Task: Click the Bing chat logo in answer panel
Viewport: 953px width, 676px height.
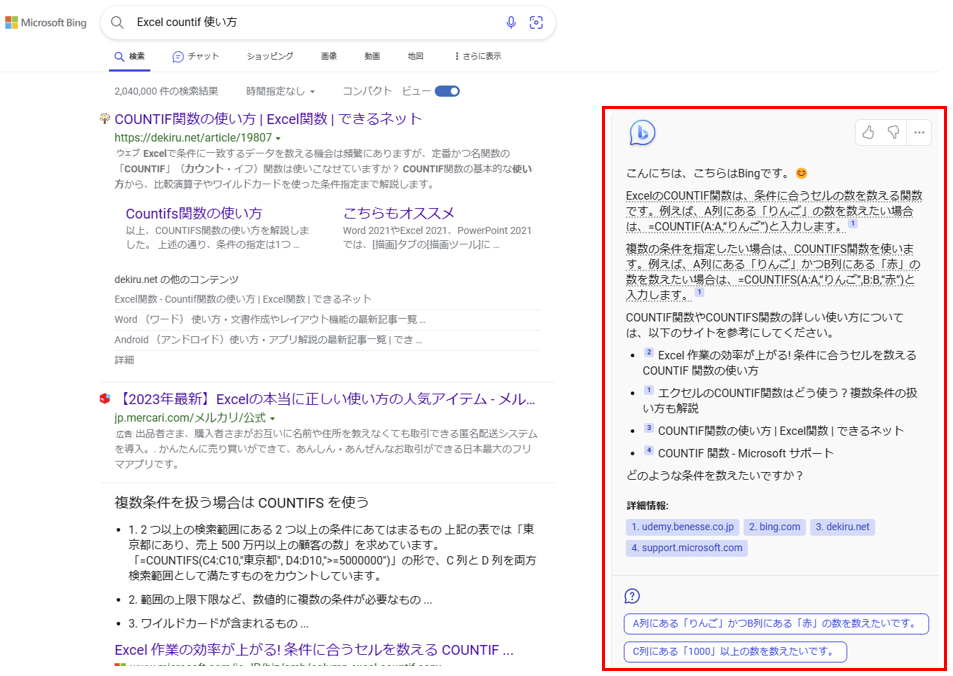Action: coord(642,133)
